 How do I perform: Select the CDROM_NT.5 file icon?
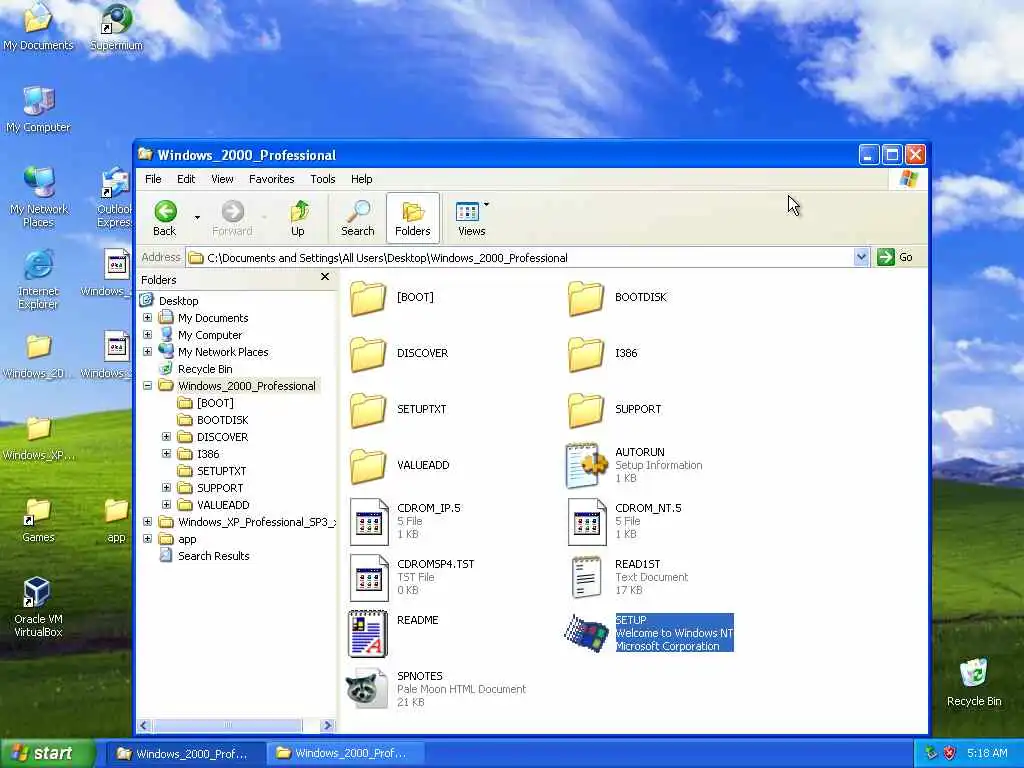tap(587, 522)
